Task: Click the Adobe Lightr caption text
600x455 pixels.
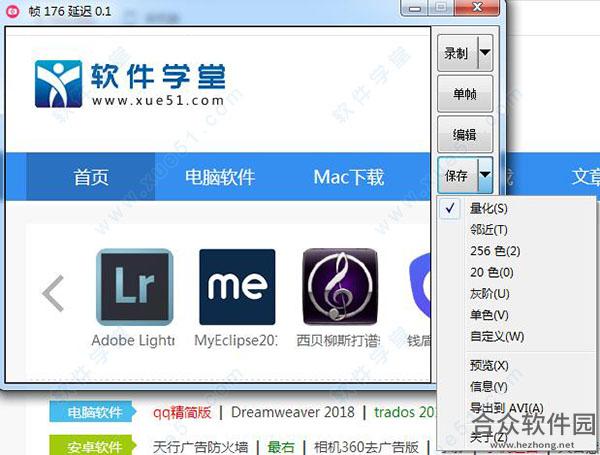Action: pos(133,341)
